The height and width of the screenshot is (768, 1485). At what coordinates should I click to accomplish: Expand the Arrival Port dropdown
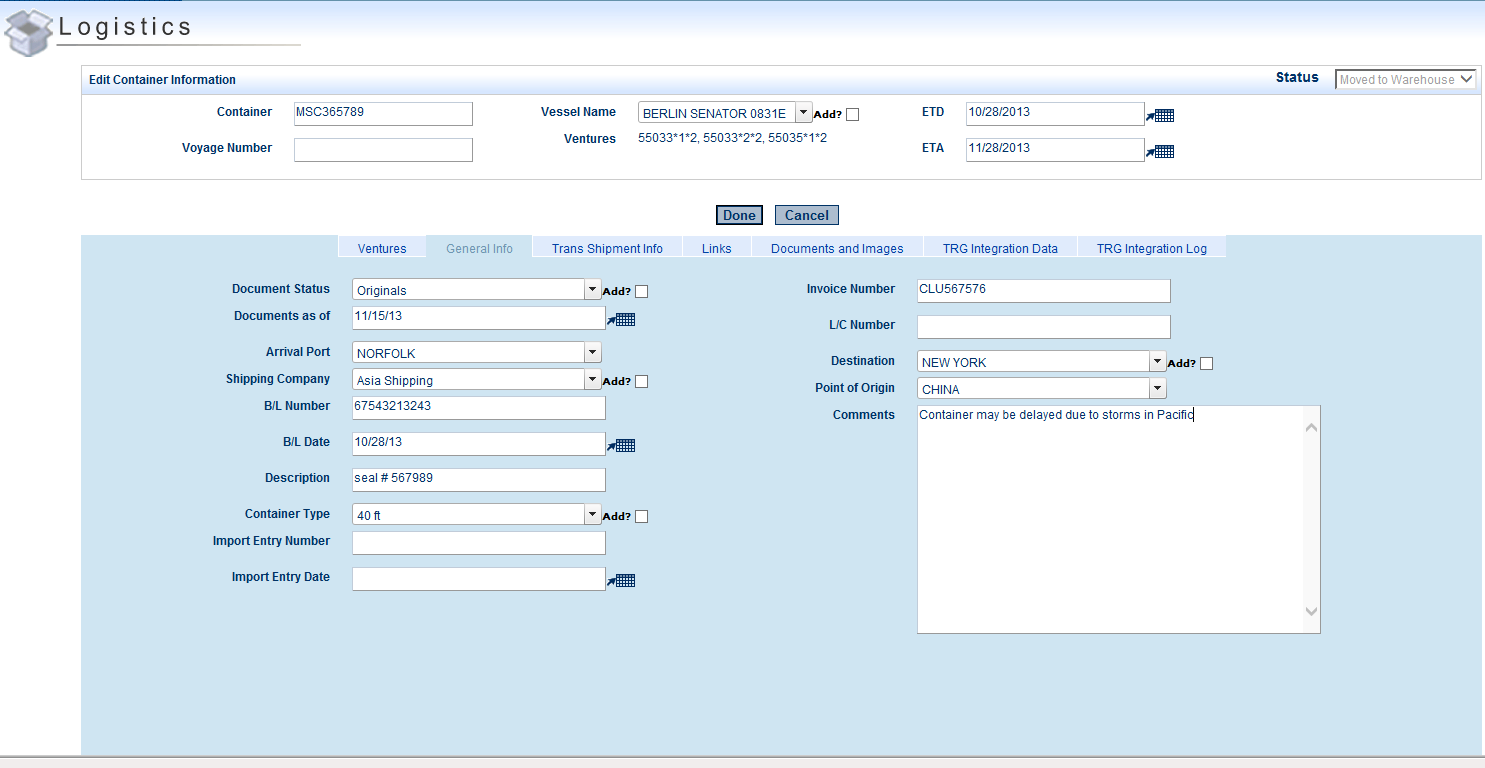(592, 353)
